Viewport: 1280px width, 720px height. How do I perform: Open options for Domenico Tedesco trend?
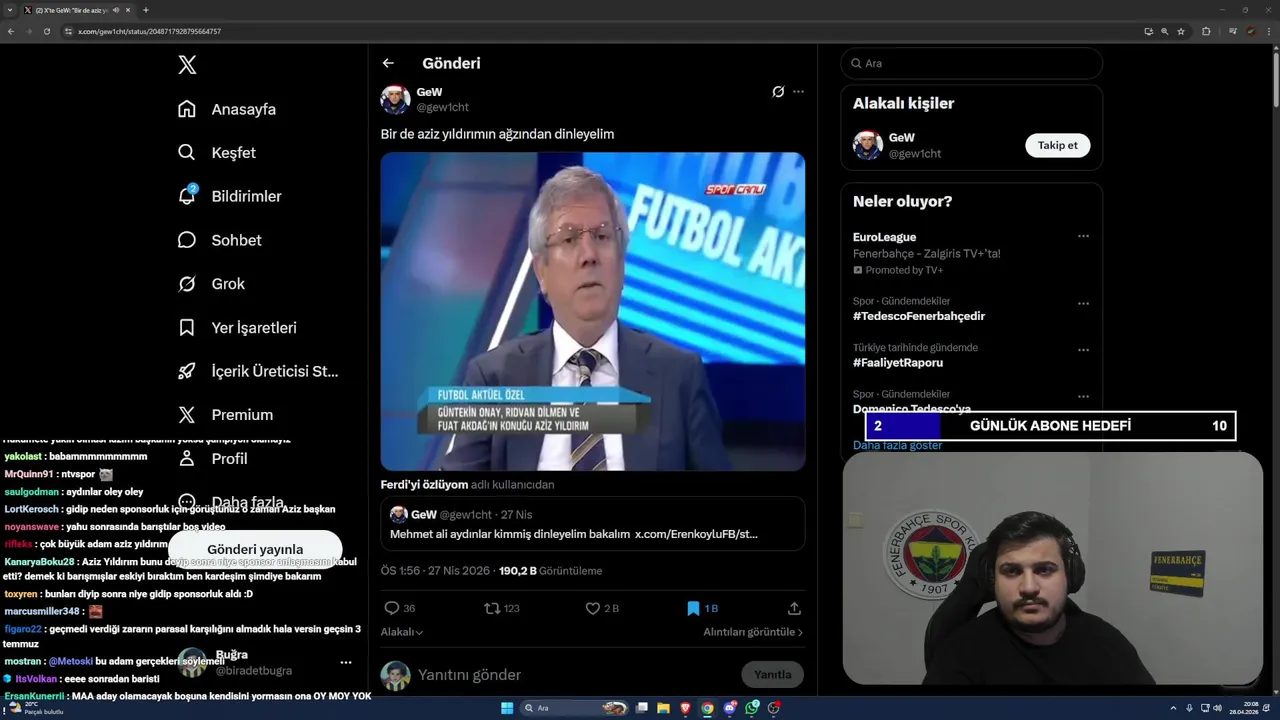coord(1083,397)
